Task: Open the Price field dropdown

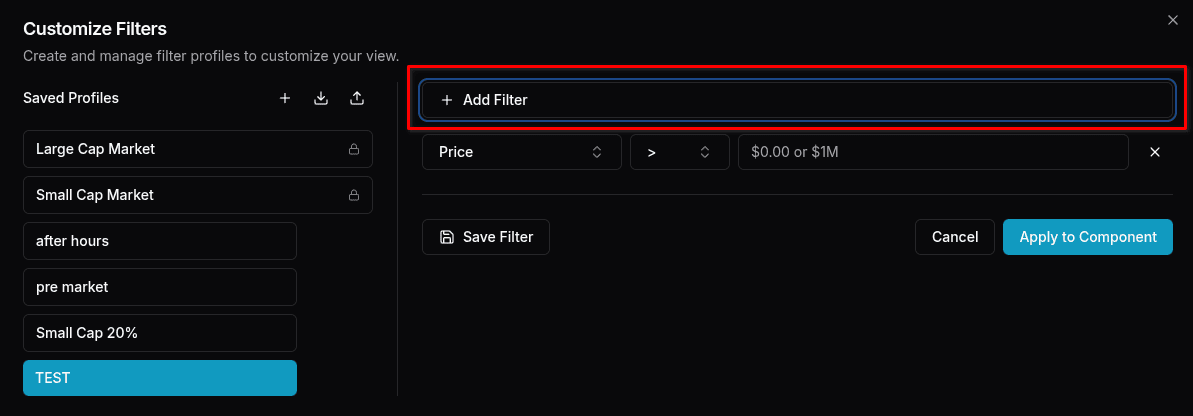Action: (x=522, y=152)
